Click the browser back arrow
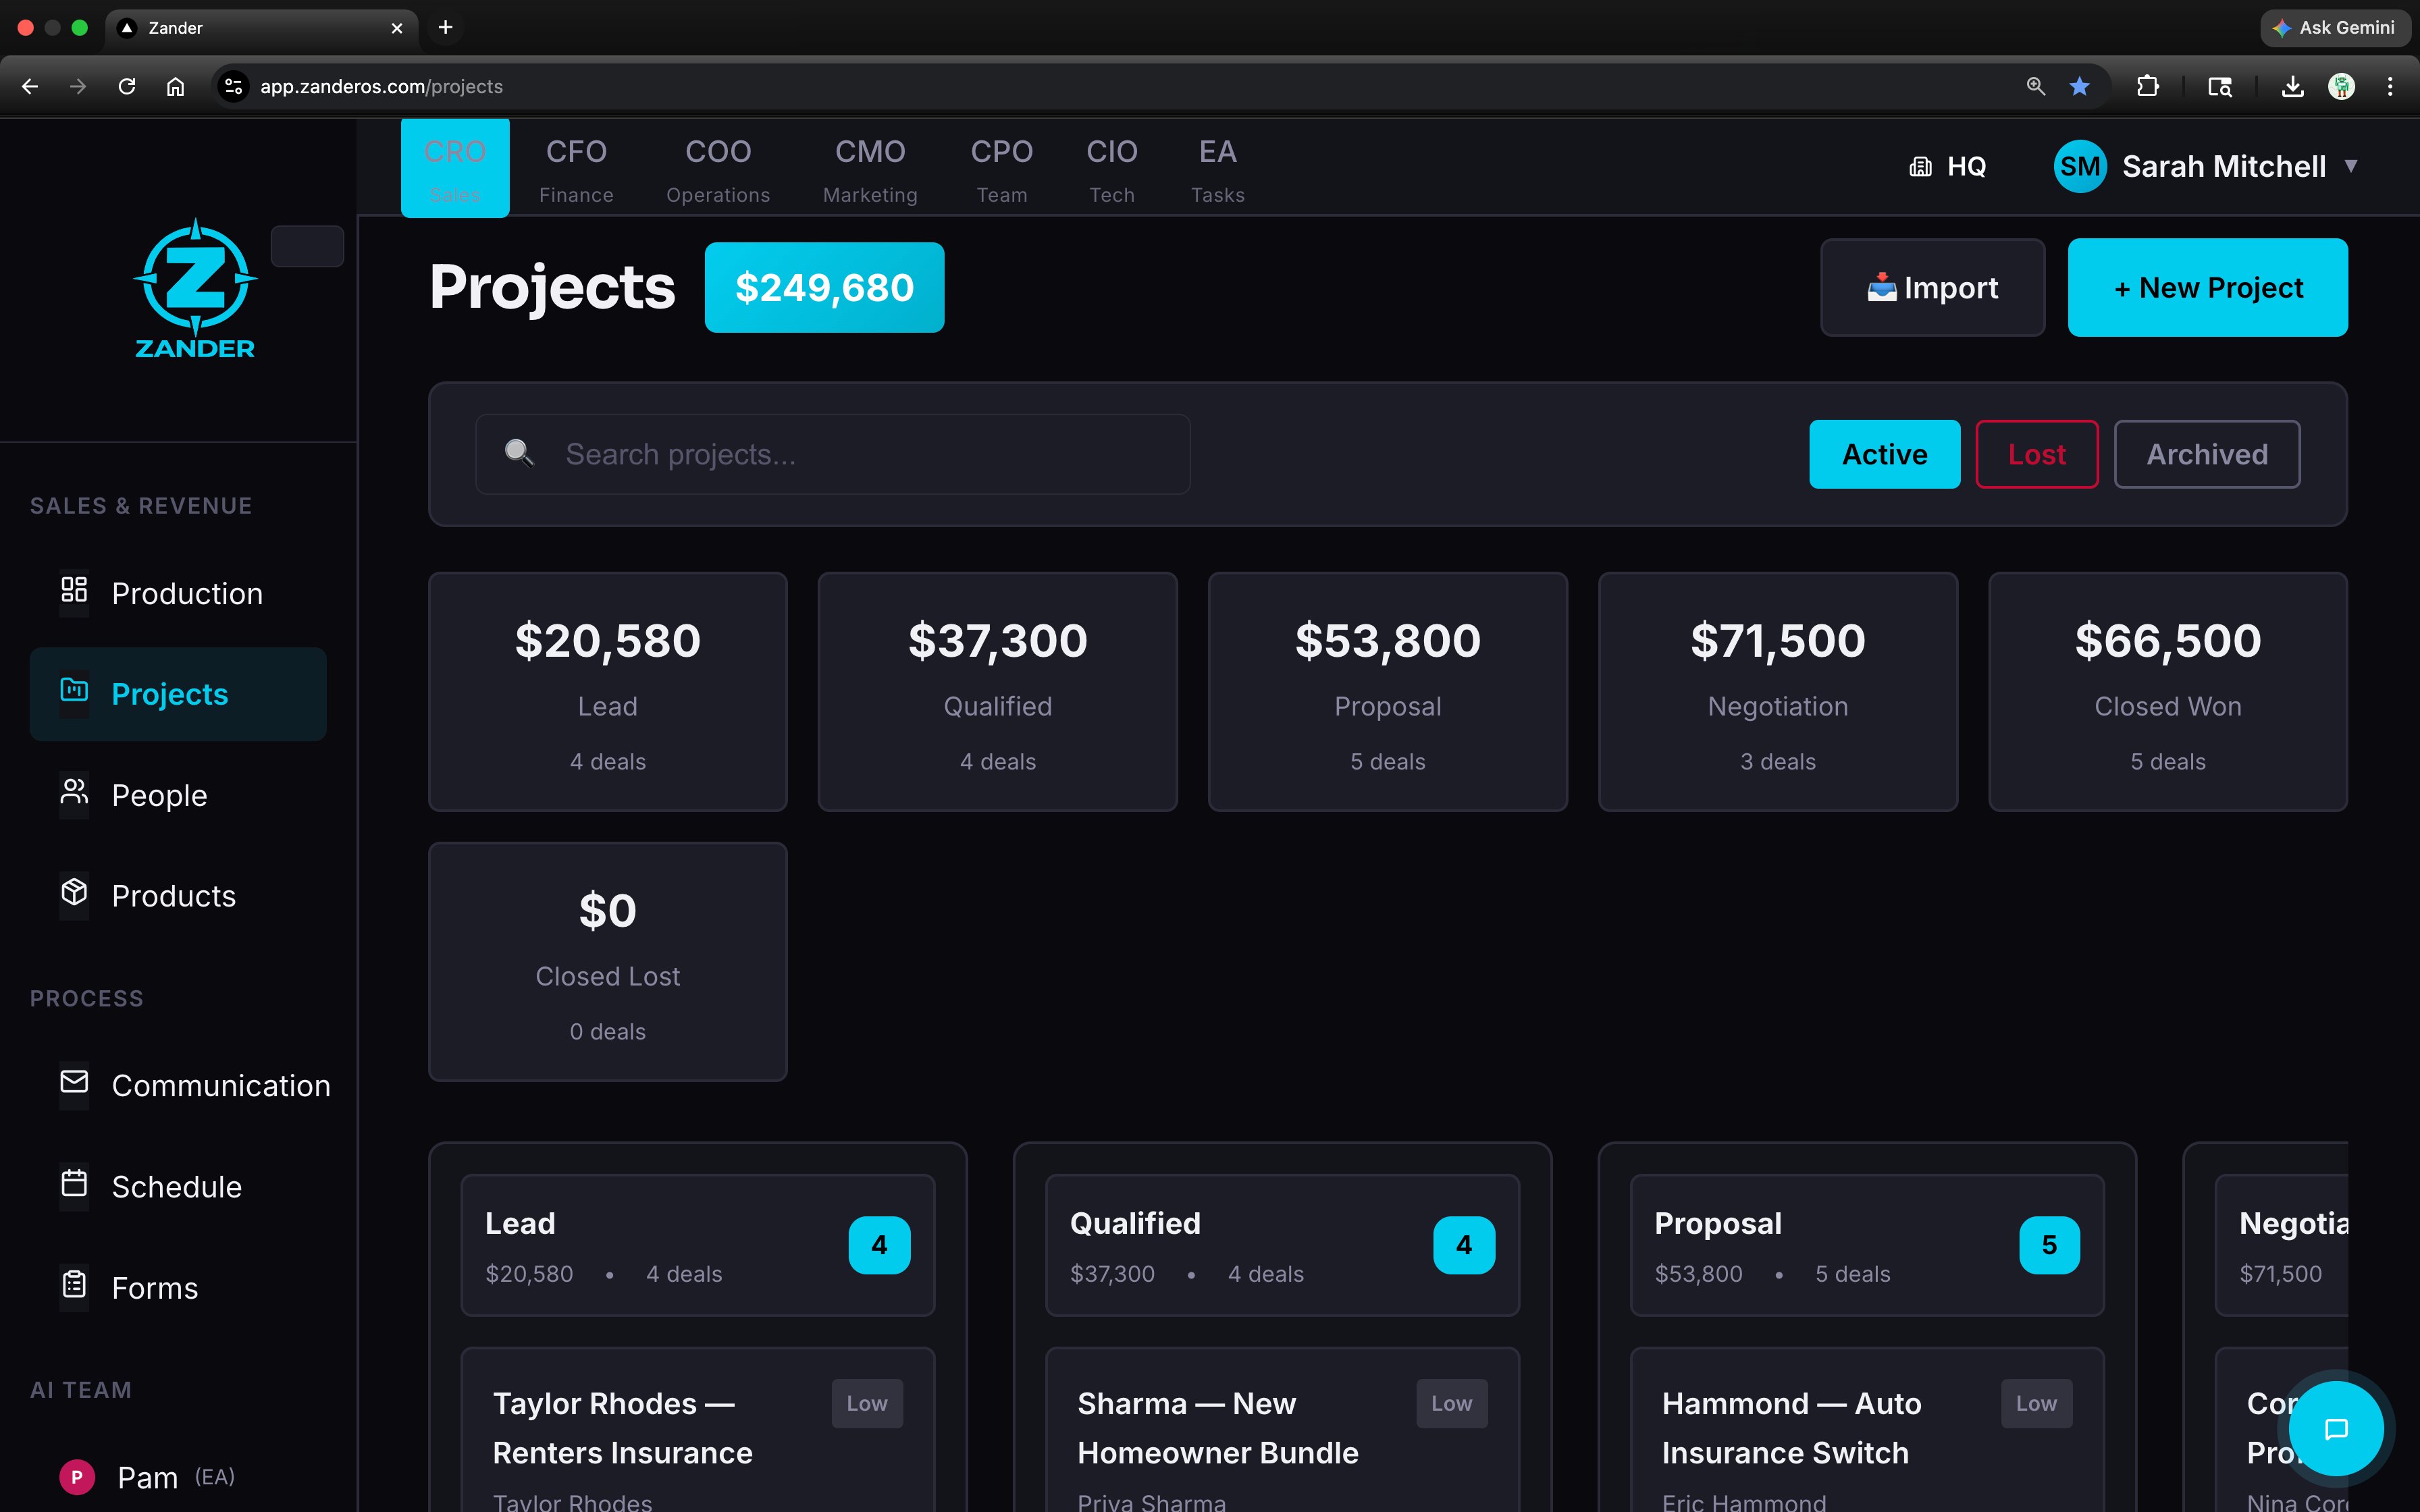The image size is (2420, 1512). click(x=30, y=86)
